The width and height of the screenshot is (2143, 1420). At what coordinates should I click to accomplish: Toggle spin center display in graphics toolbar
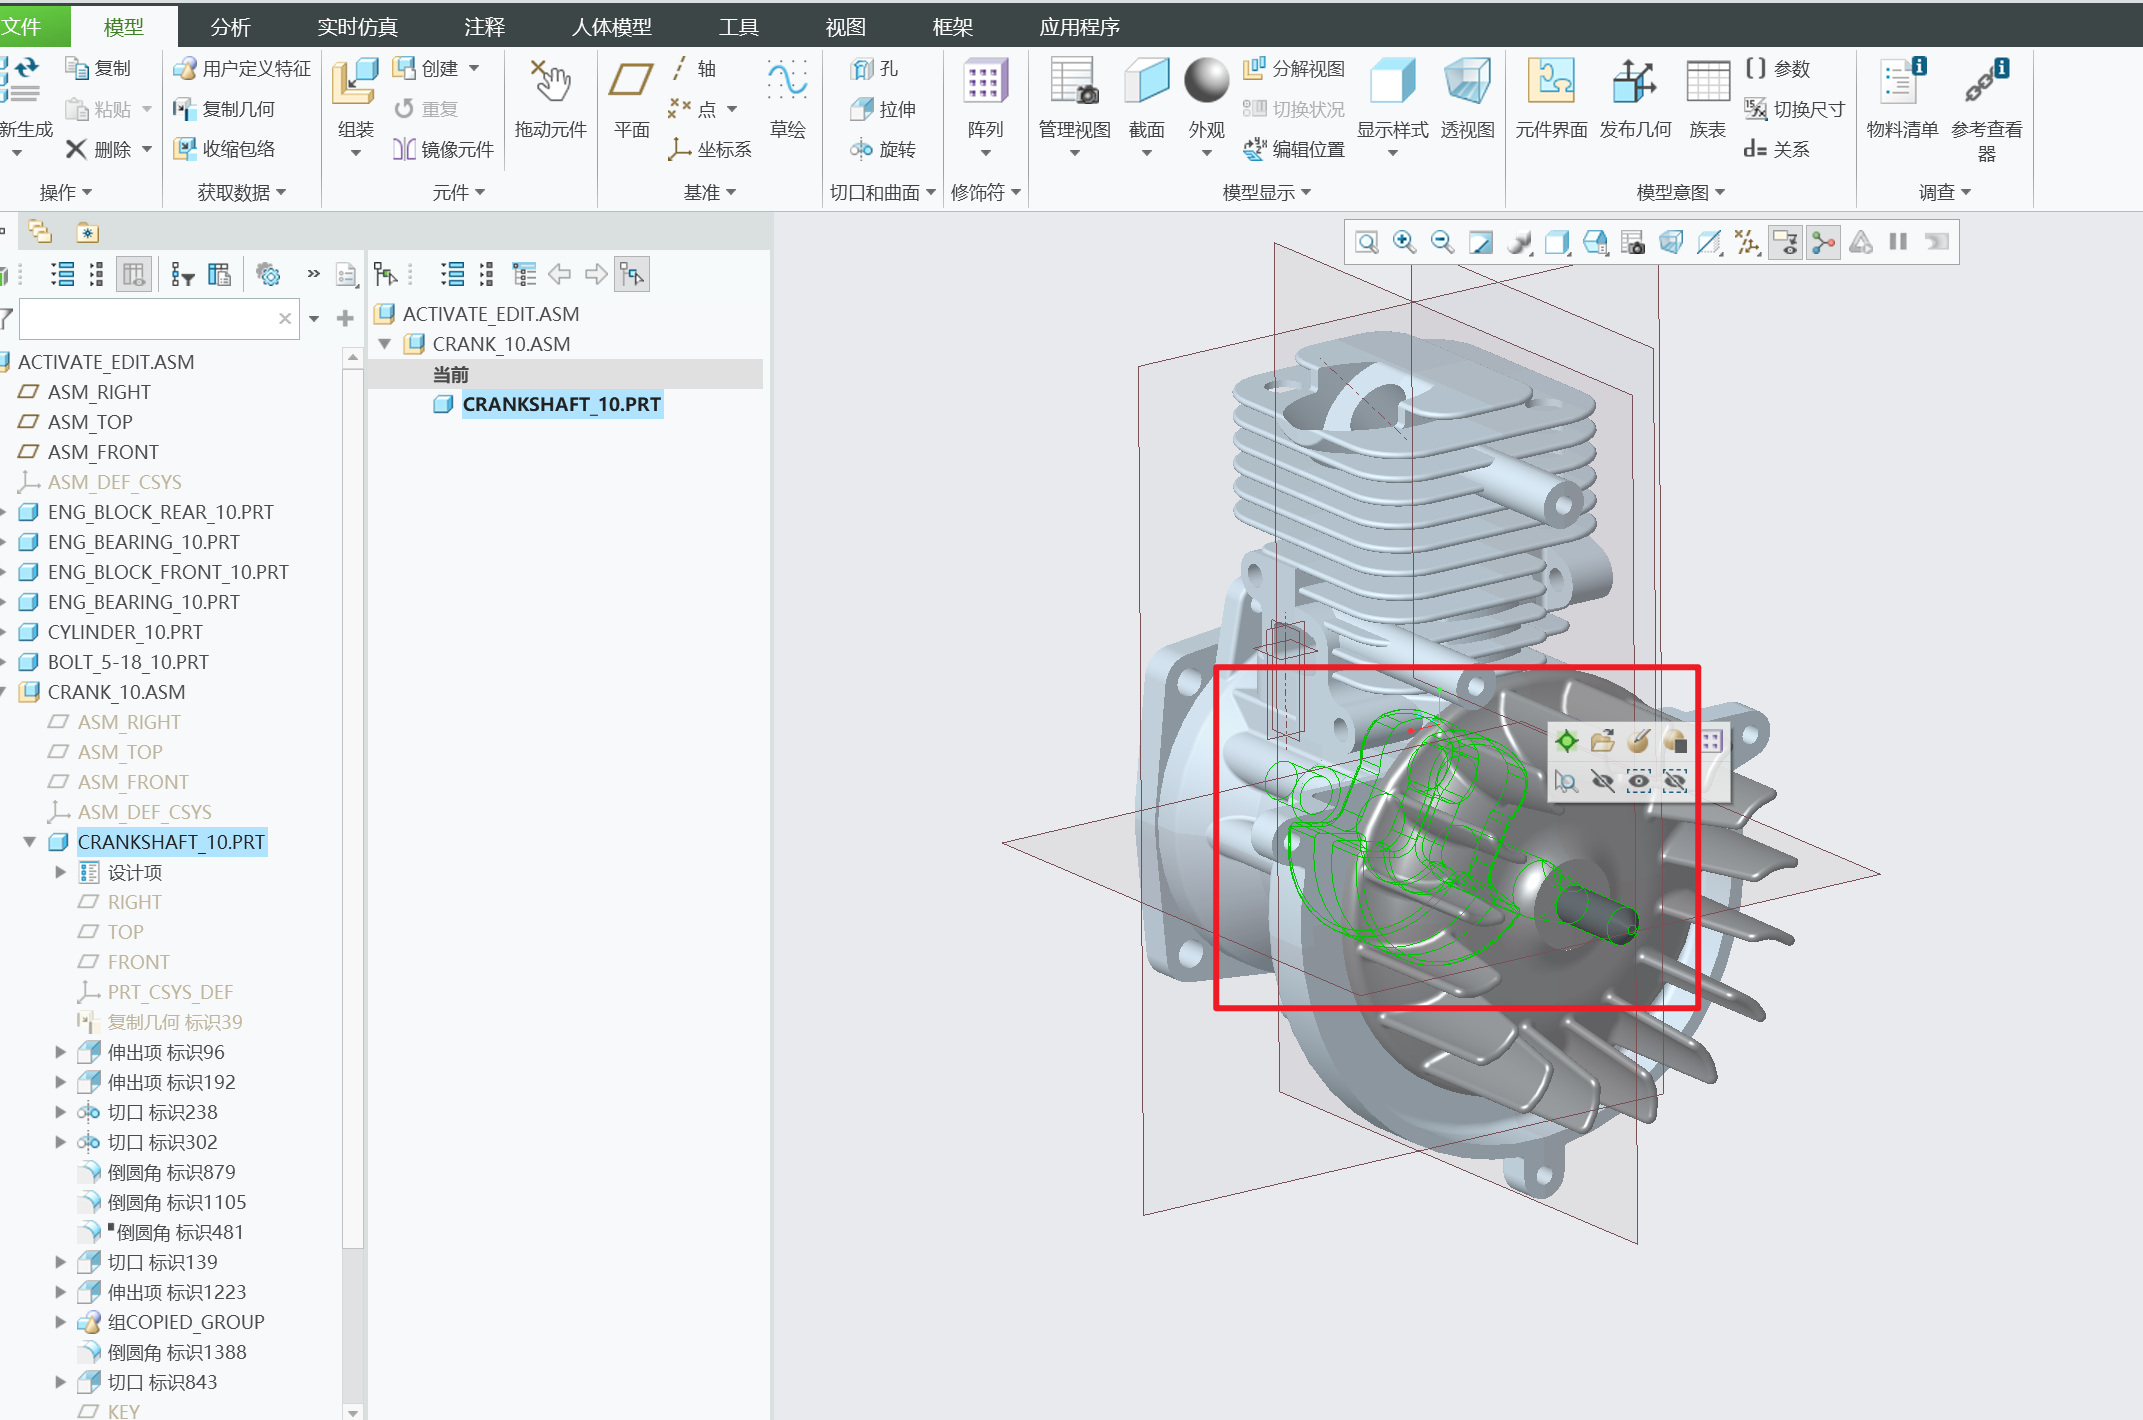point(1823,242)
